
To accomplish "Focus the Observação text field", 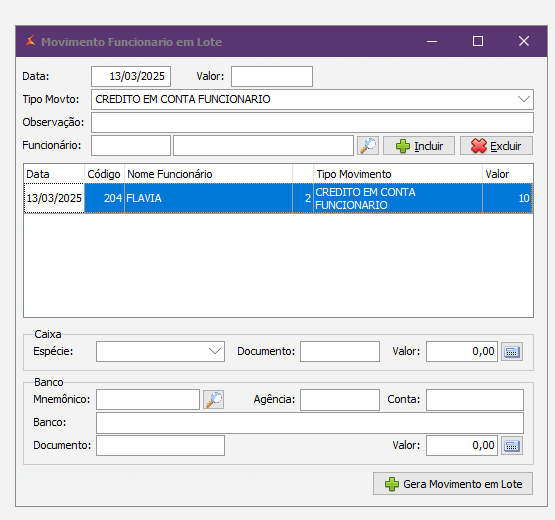I will (312, 122).
